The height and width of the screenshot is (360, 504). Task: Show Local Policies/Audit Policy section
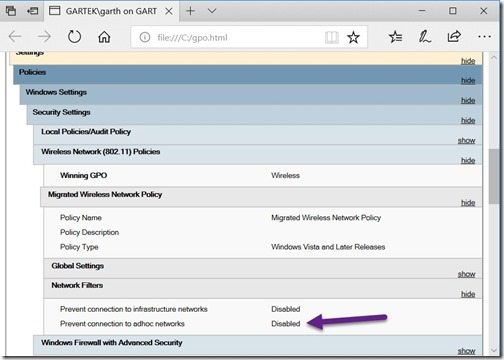466,140
